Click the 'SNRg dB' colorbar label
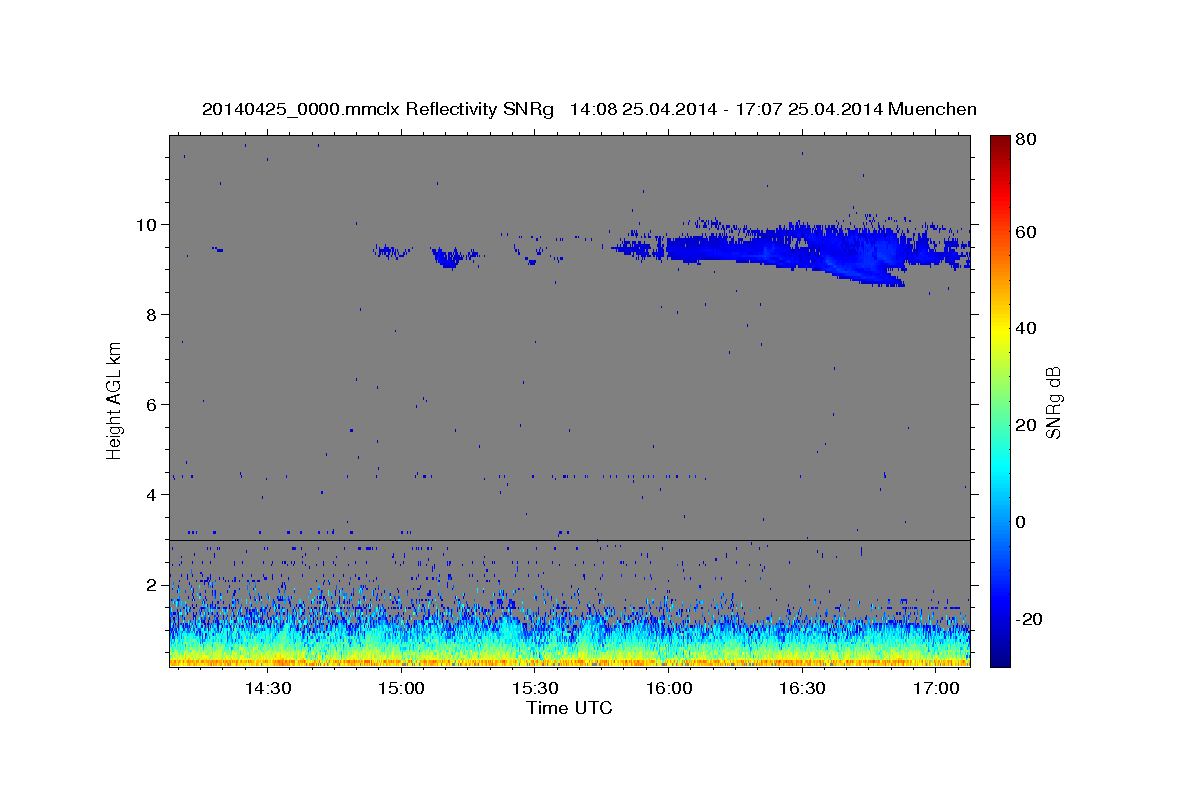Screen dimensions: 1200x800 1052,402
